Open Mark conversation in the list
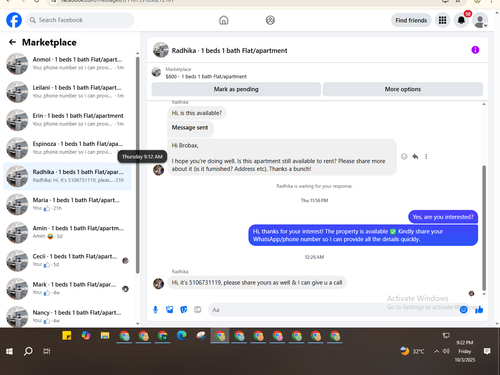The image size is (500, 375). [67, 288]
